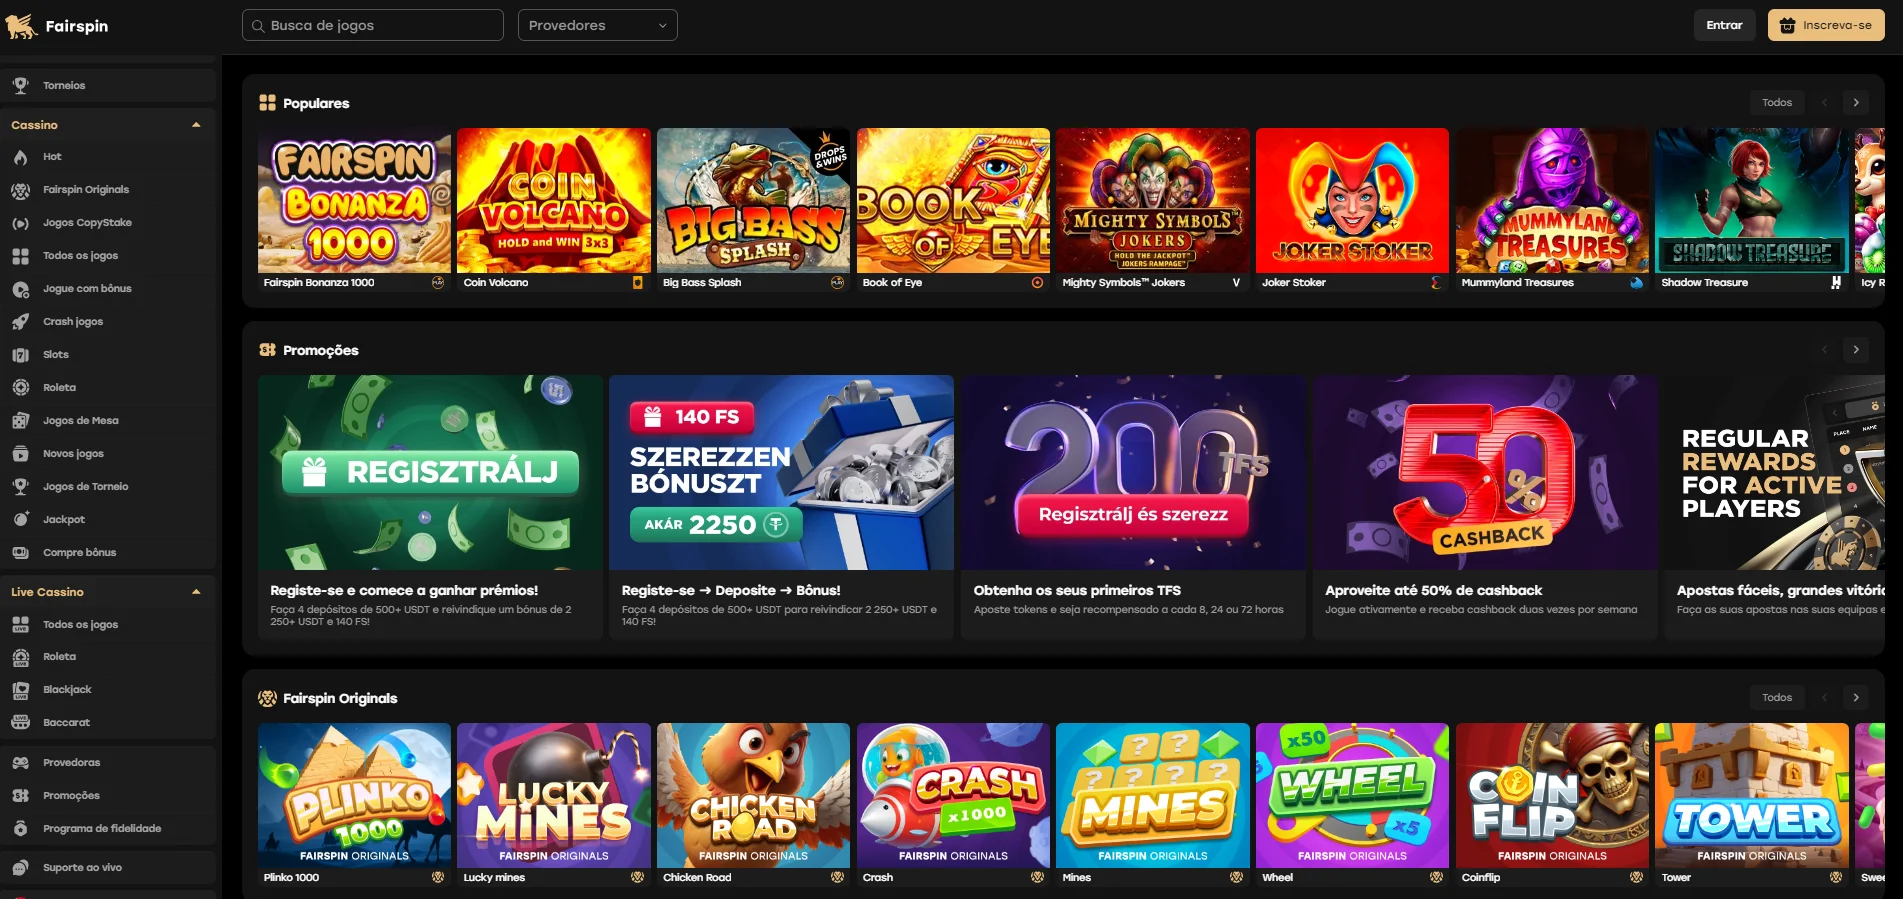Click 'Obtenha os seus primeiros TFS' title
This screenshot has width=1903, height=899.
(x=1077, y=591)
